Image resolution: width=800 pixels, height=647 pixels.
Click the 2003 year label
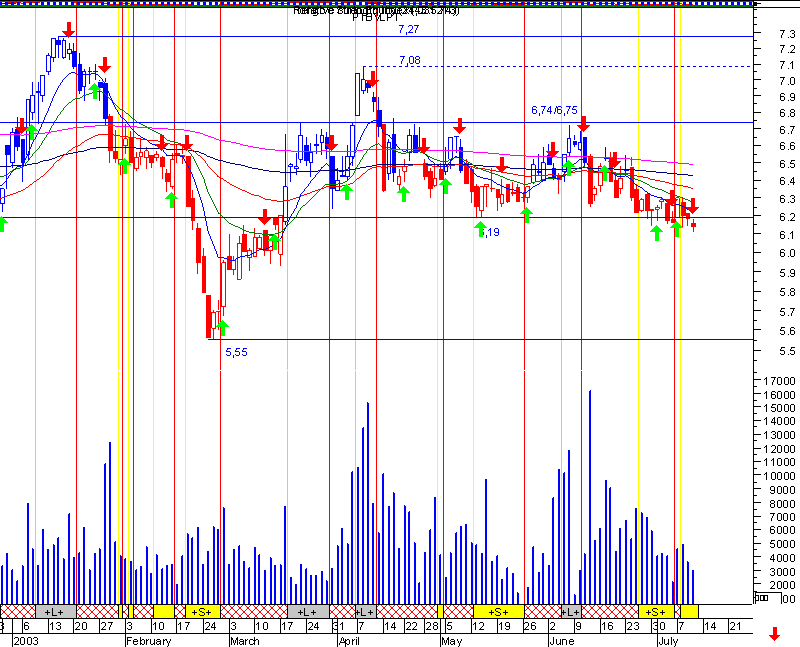[x=26, y=641]
